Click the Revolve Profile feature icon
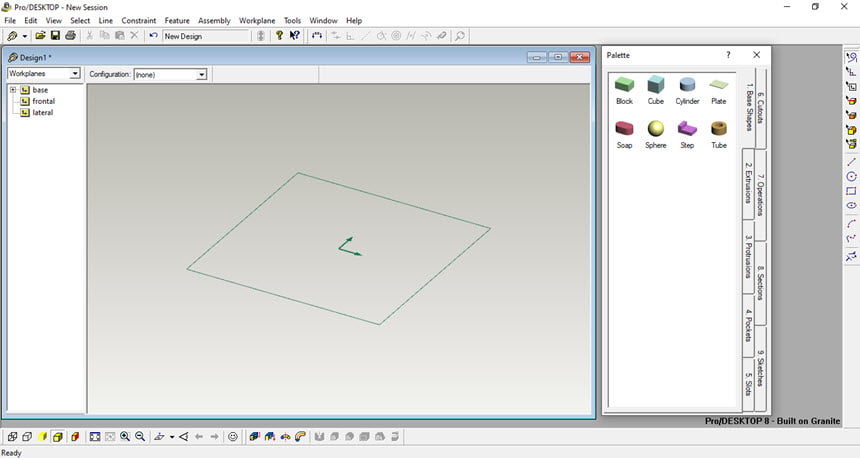This screenshot has width=860, height=458. [285, 437]
